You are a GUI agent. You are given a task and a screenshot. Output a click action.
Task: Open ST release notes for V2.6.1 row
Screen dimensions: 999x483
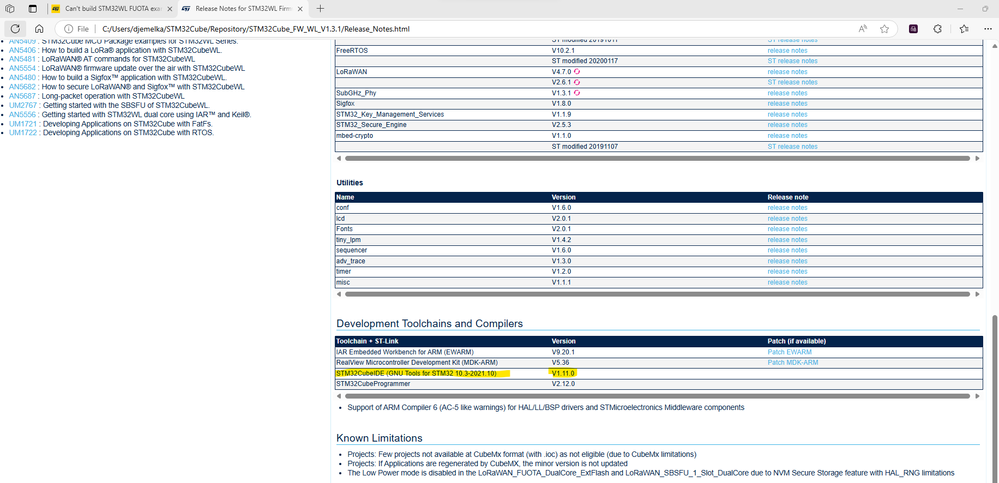(x=792, y=82)
